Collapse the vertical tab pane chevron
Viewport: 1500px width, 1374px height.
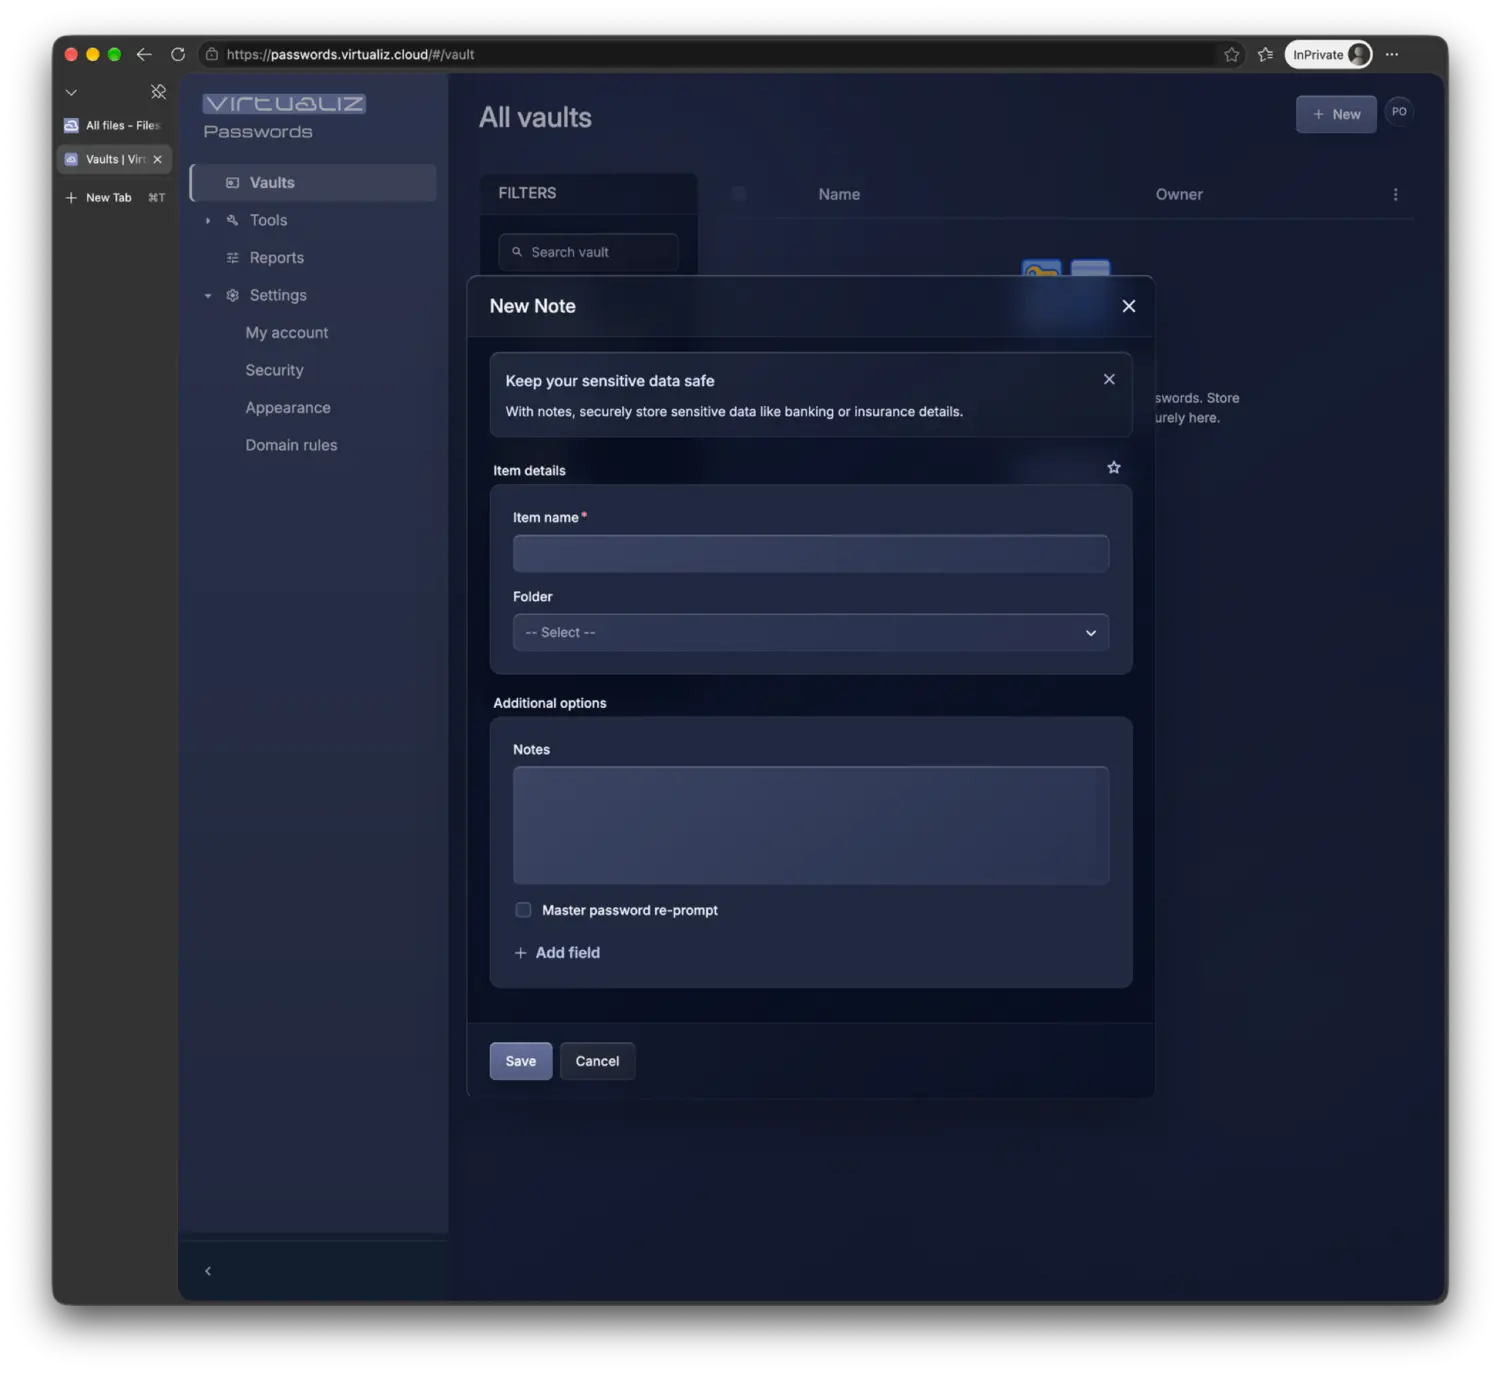coord(71,92)
